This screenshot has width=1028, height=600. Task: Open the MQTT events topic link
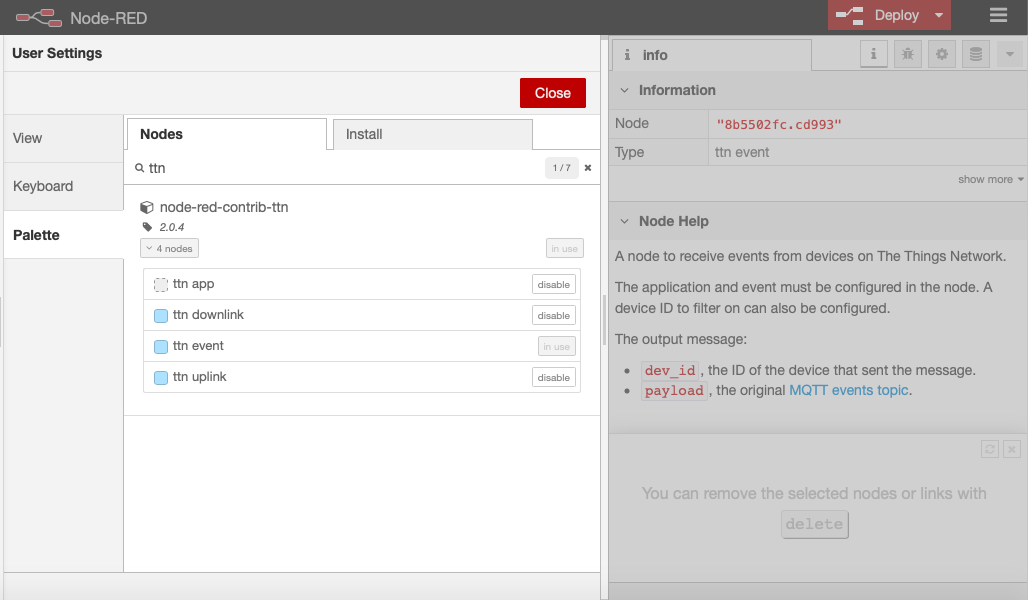(848, 390)
